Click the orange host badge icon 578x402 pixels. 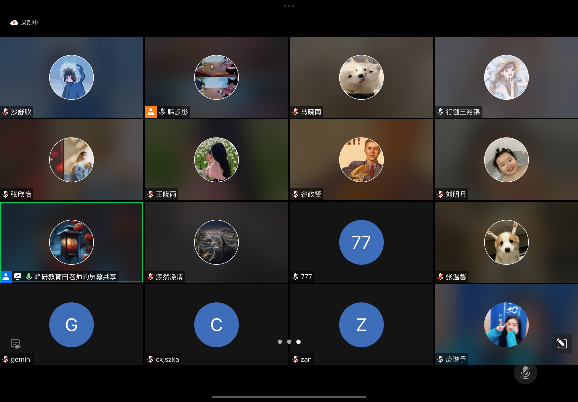pyautogui.click(x=151, y=112)
